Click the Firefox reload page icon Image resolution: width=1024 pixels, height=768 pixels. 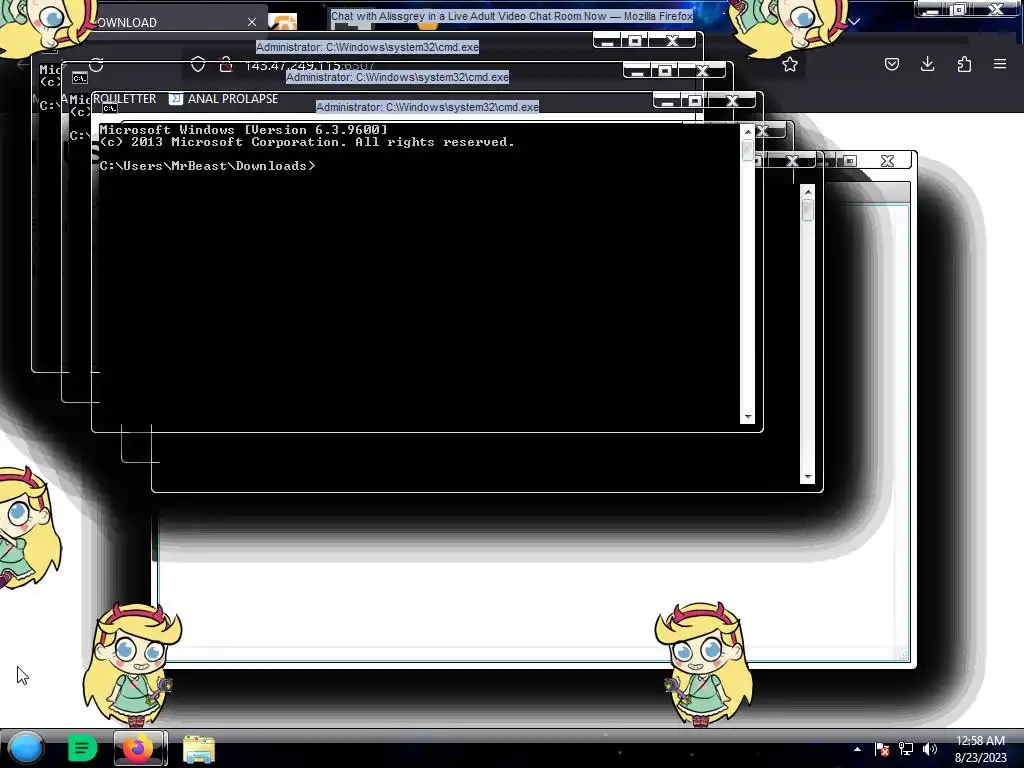coord(97,65)
